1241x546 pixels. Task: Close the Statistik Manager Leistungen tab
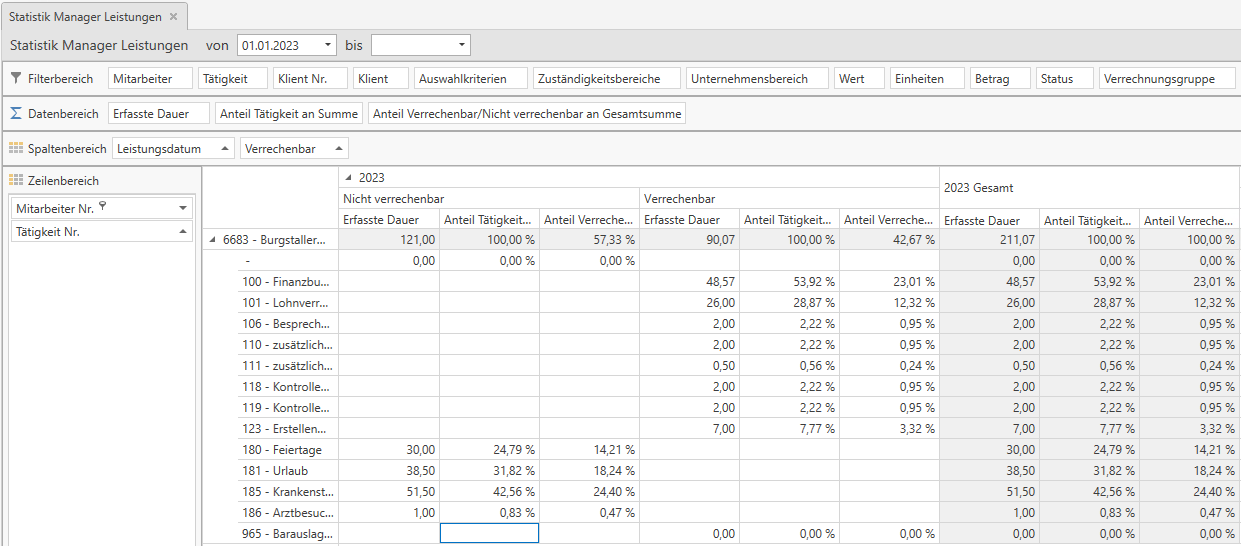[x=173, y=17]
